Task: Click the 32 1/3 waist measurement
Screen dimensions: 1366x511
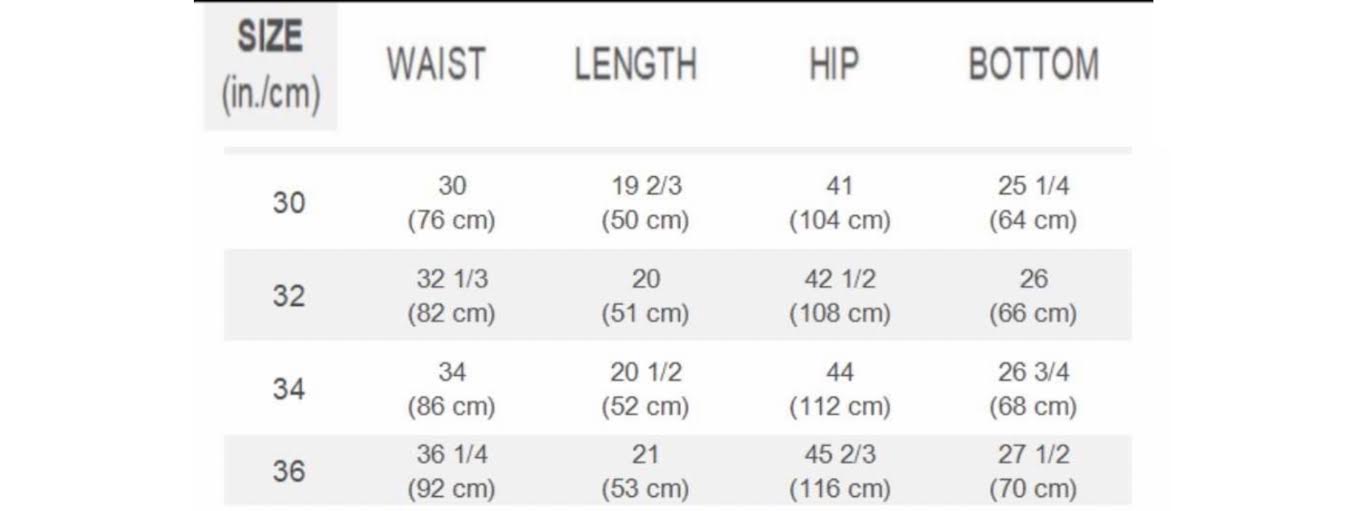Action: click(x=452, y=279)
